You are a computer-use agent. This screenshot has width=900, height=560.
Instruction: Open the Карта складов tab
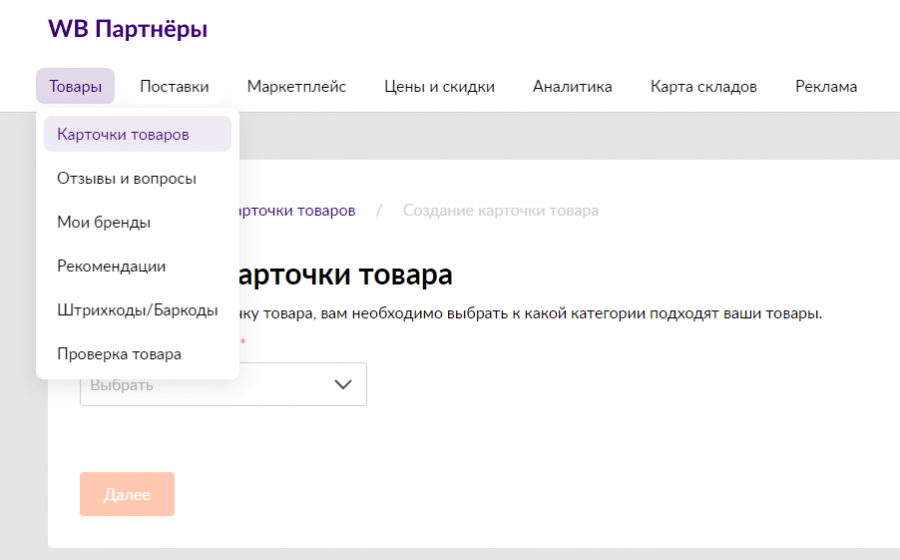(703, 86)
